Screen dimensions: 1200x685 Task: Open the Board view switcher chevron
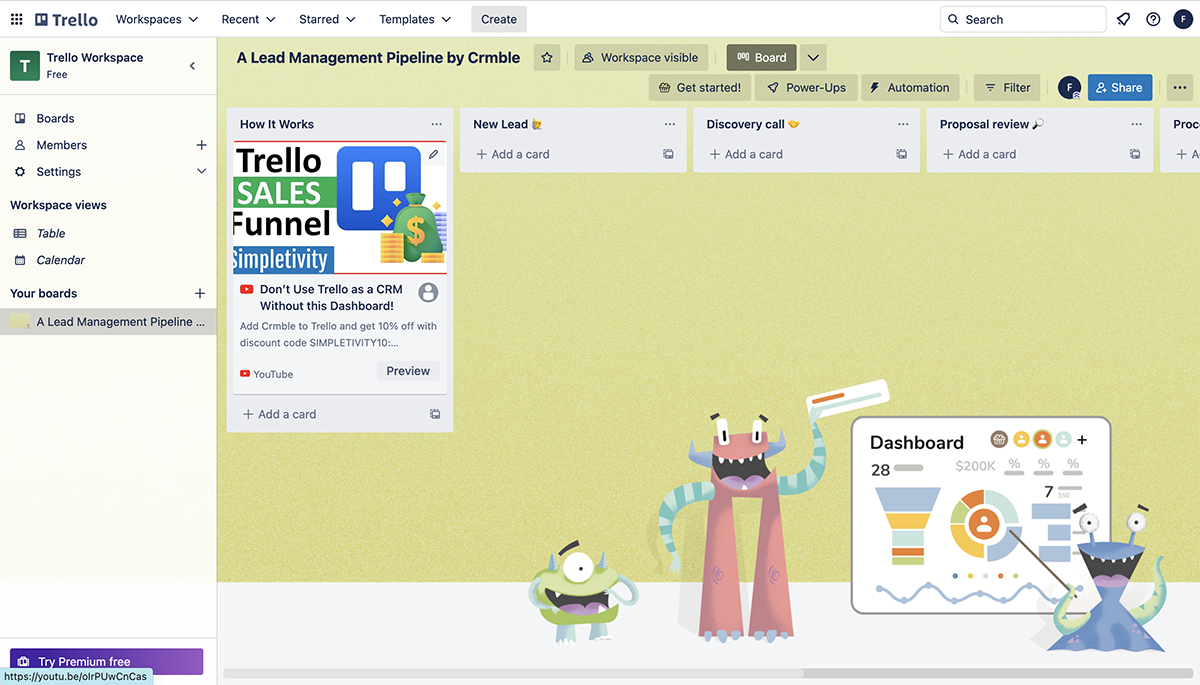[x=813, y=57]
